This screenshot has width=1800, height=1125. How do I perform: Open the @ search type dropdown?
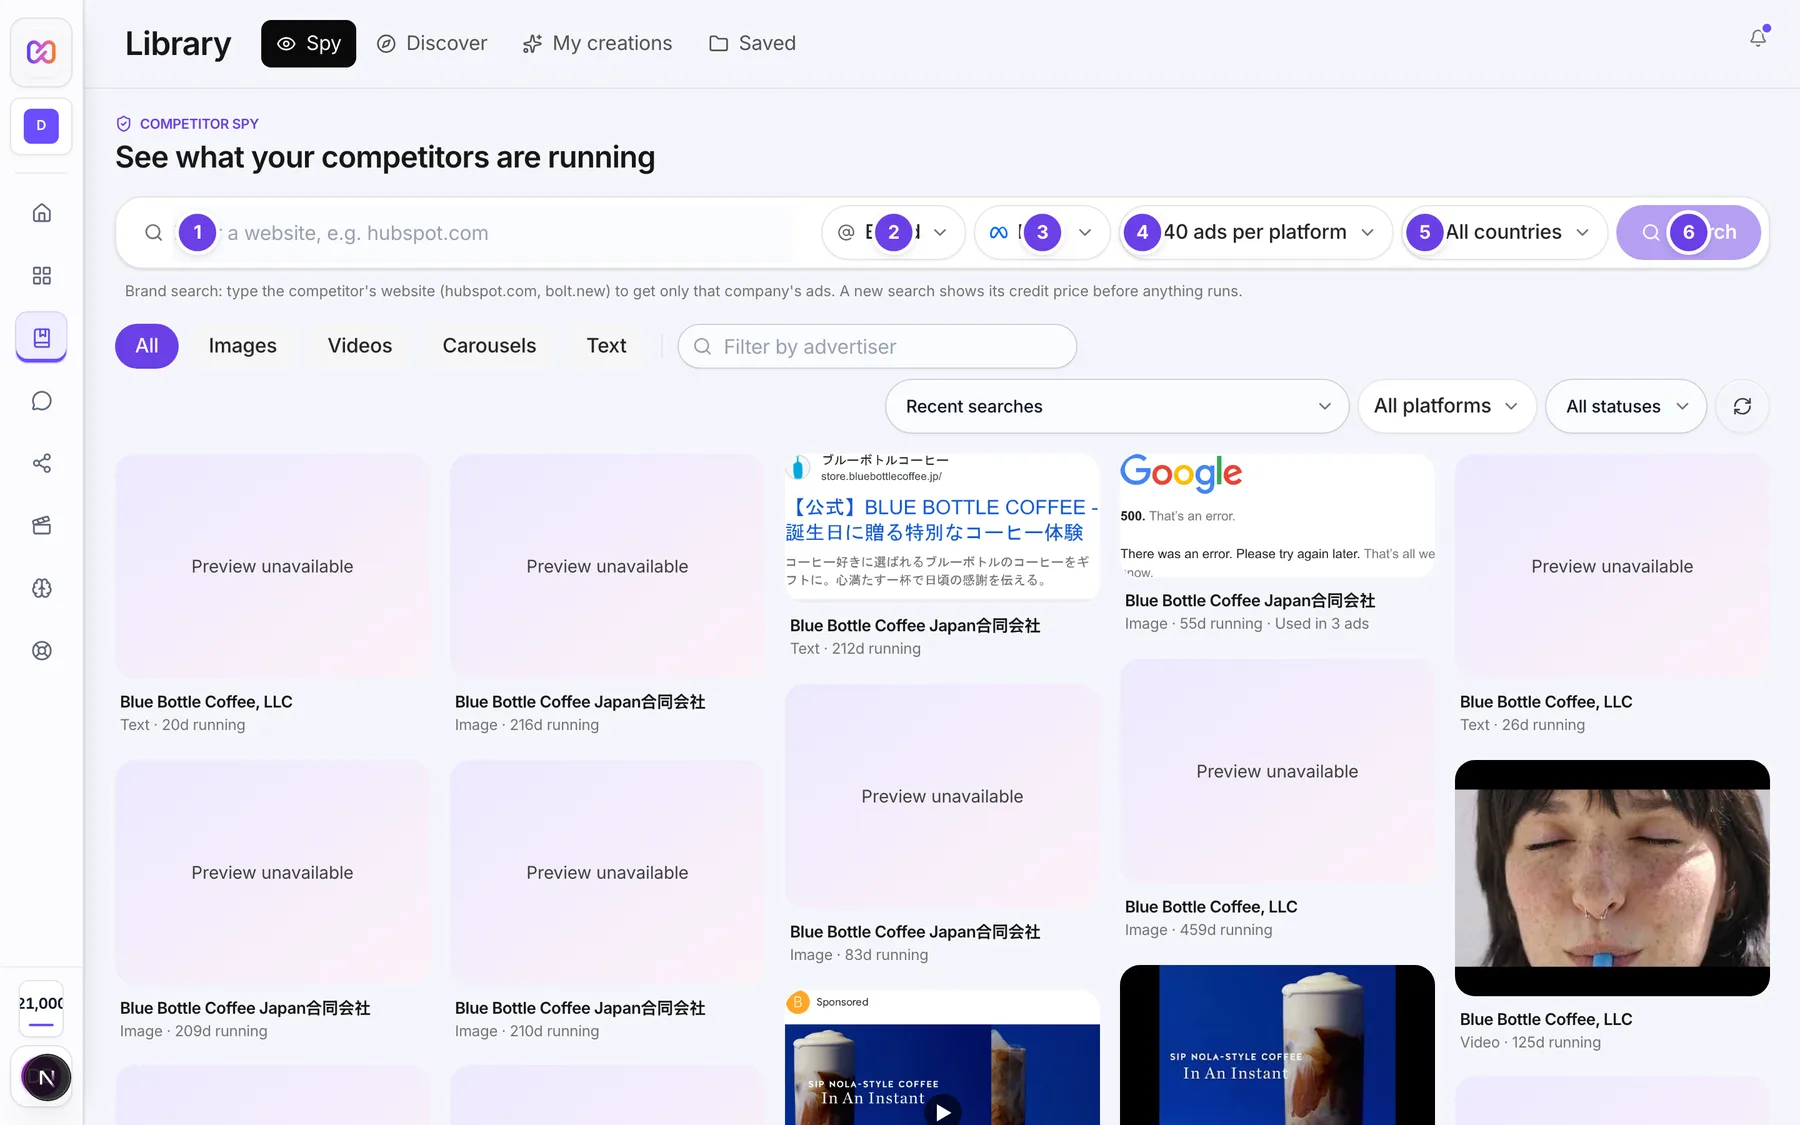coord(893,233)
